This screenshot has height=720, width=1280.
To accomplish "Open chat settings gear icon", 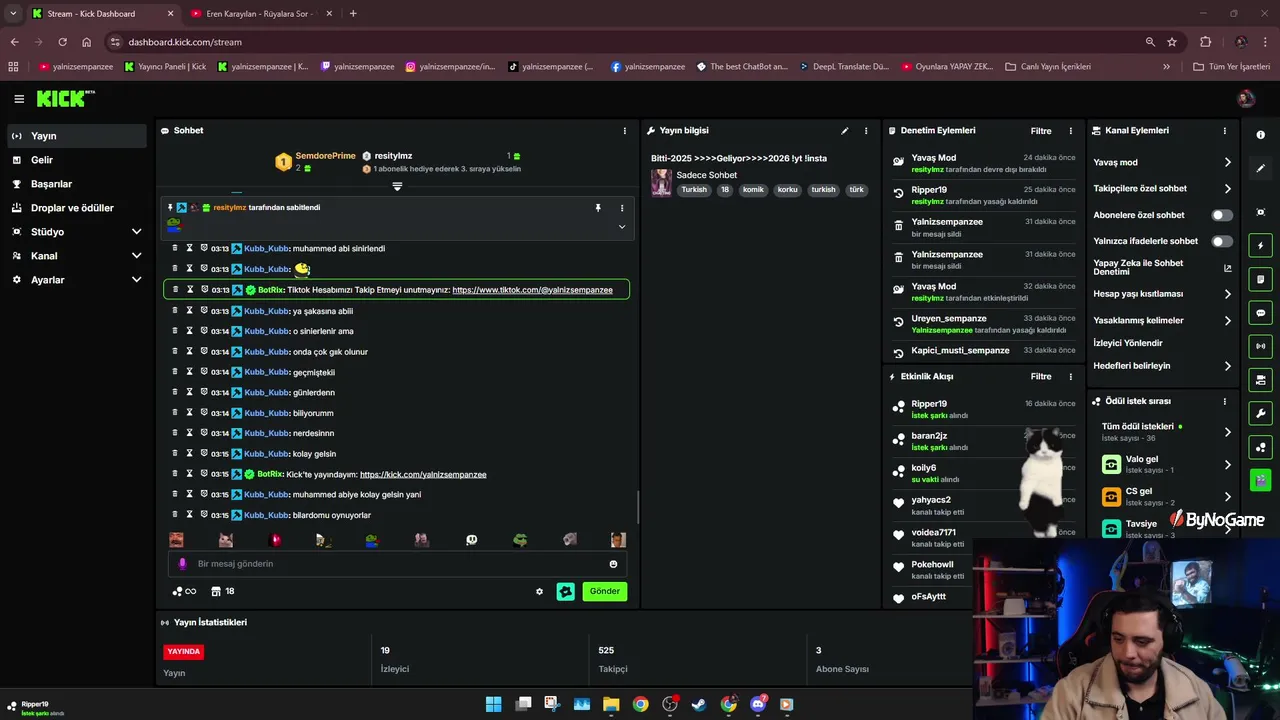I will [540, 592].
